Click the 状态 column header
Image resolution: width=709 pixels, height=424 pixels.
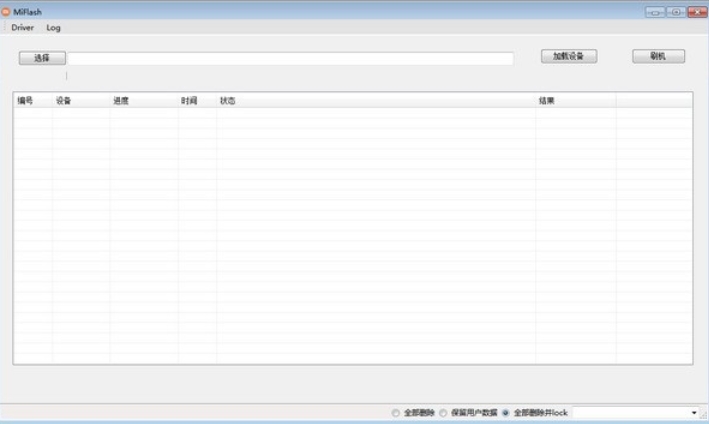pos(376,101)
